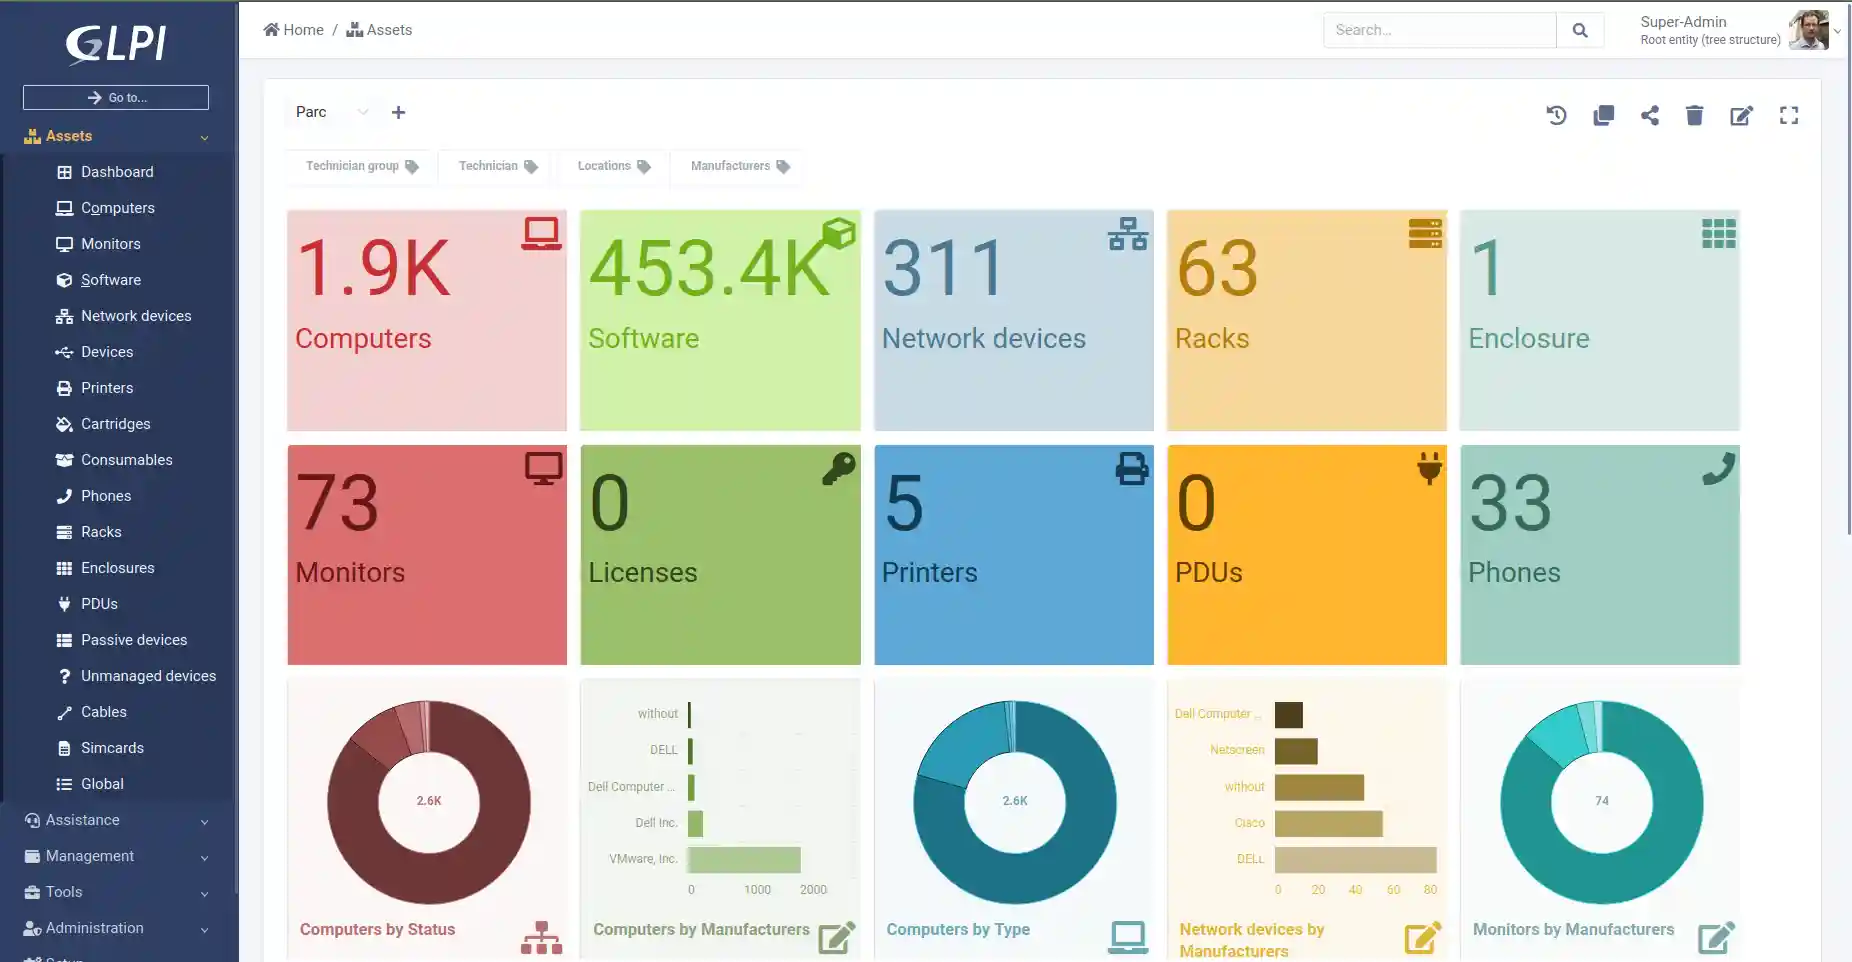The image size is (1852, 962).
Task: Expand the Assistance section in sidebar
Action: [x=80, y=819]
